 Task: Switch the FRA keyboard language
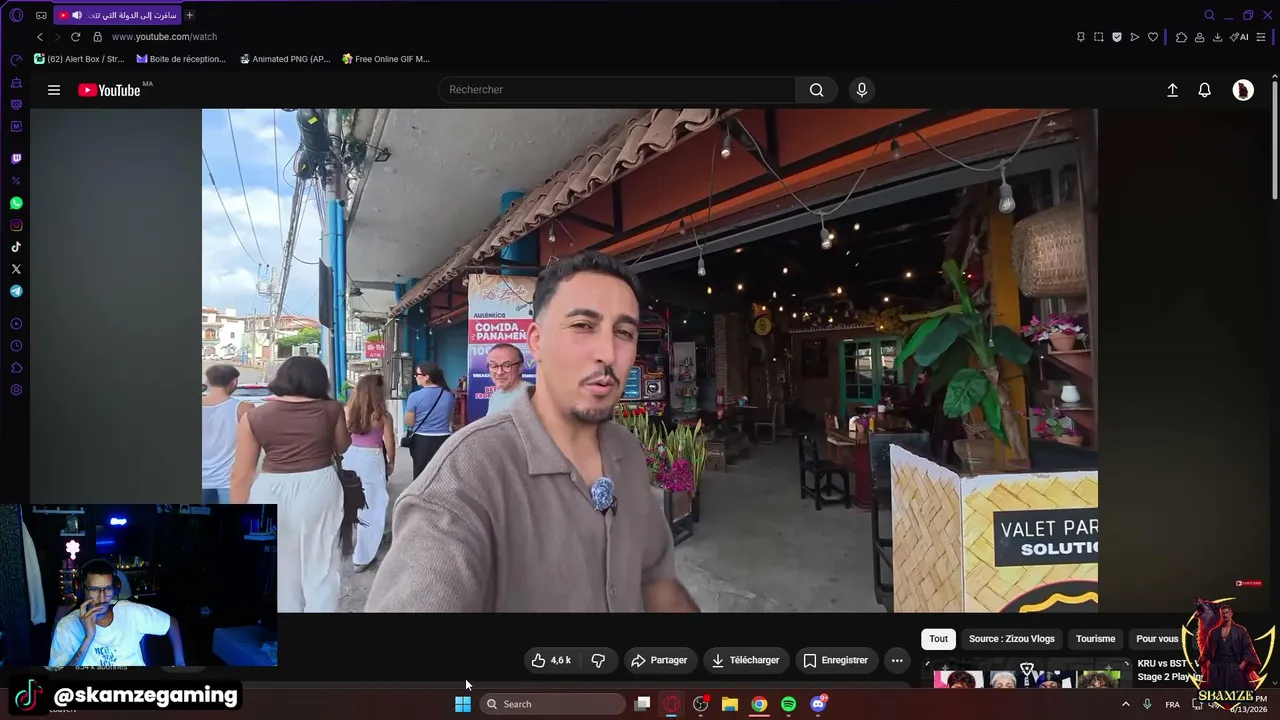click(x=1172, y=704)
